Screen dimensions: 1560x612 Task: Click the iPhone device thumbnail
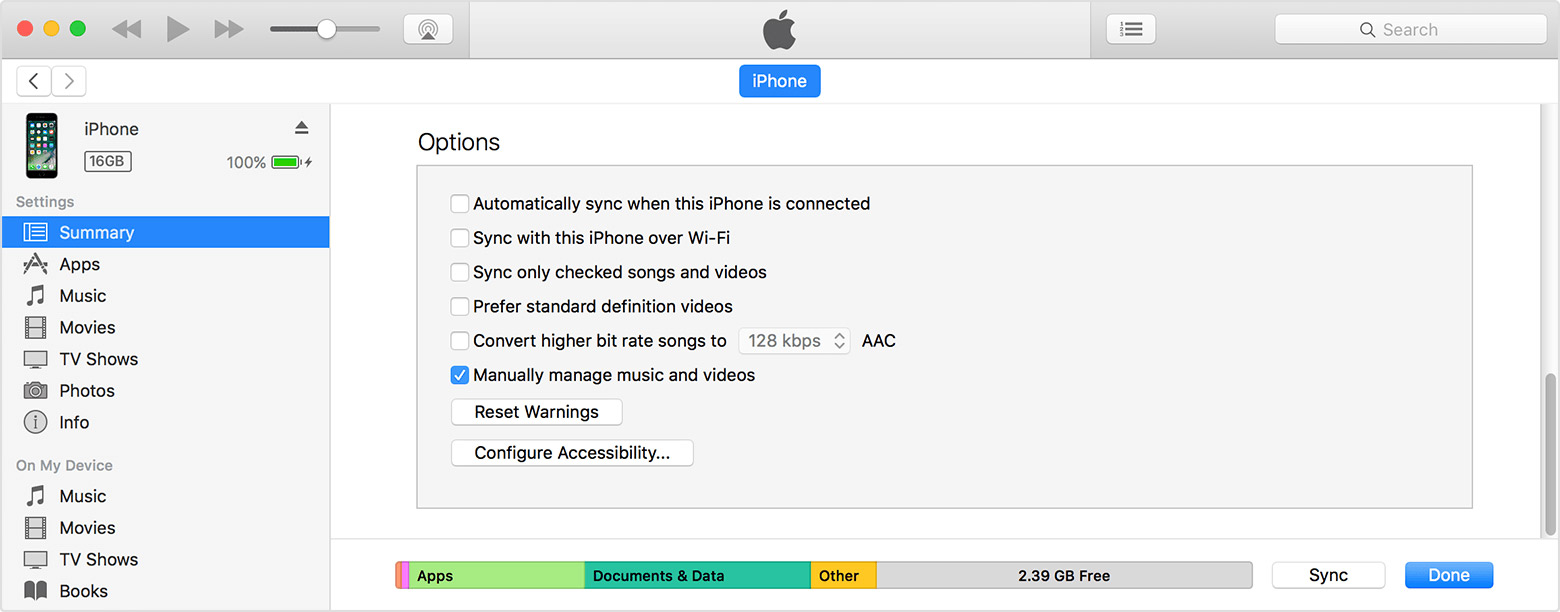click(x=42, y=146)
